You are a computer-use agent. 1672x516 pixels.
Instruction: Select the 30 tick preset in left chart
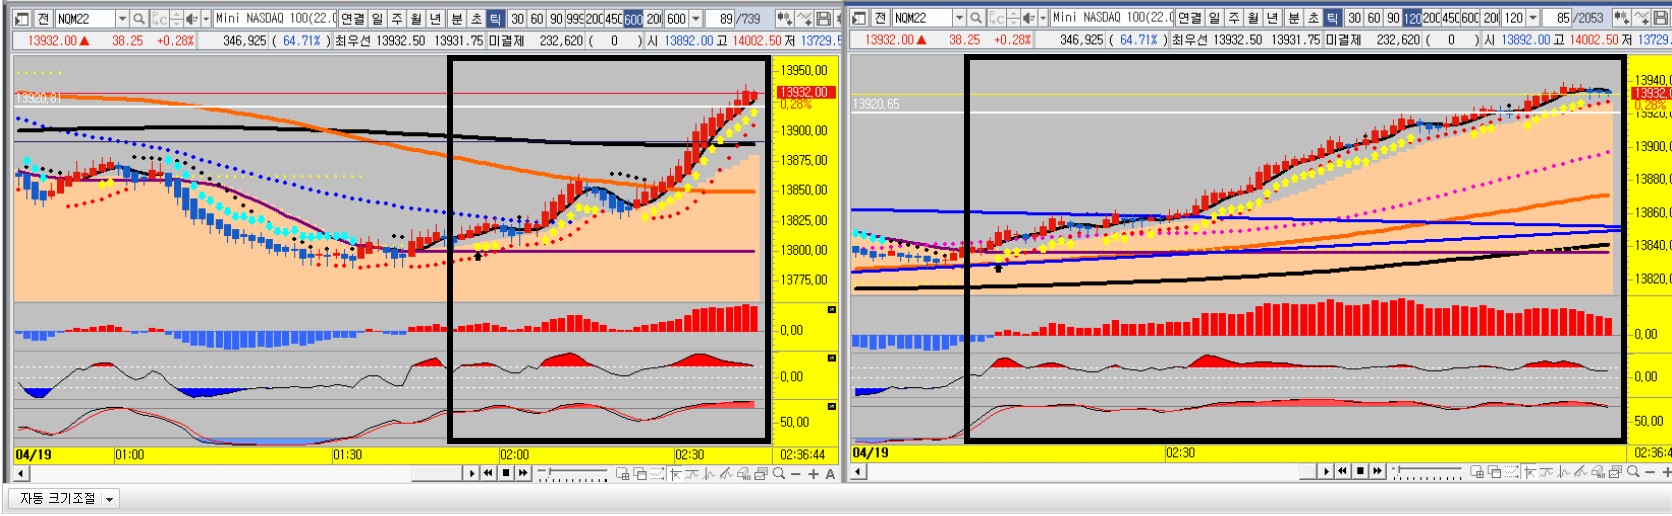517,19
